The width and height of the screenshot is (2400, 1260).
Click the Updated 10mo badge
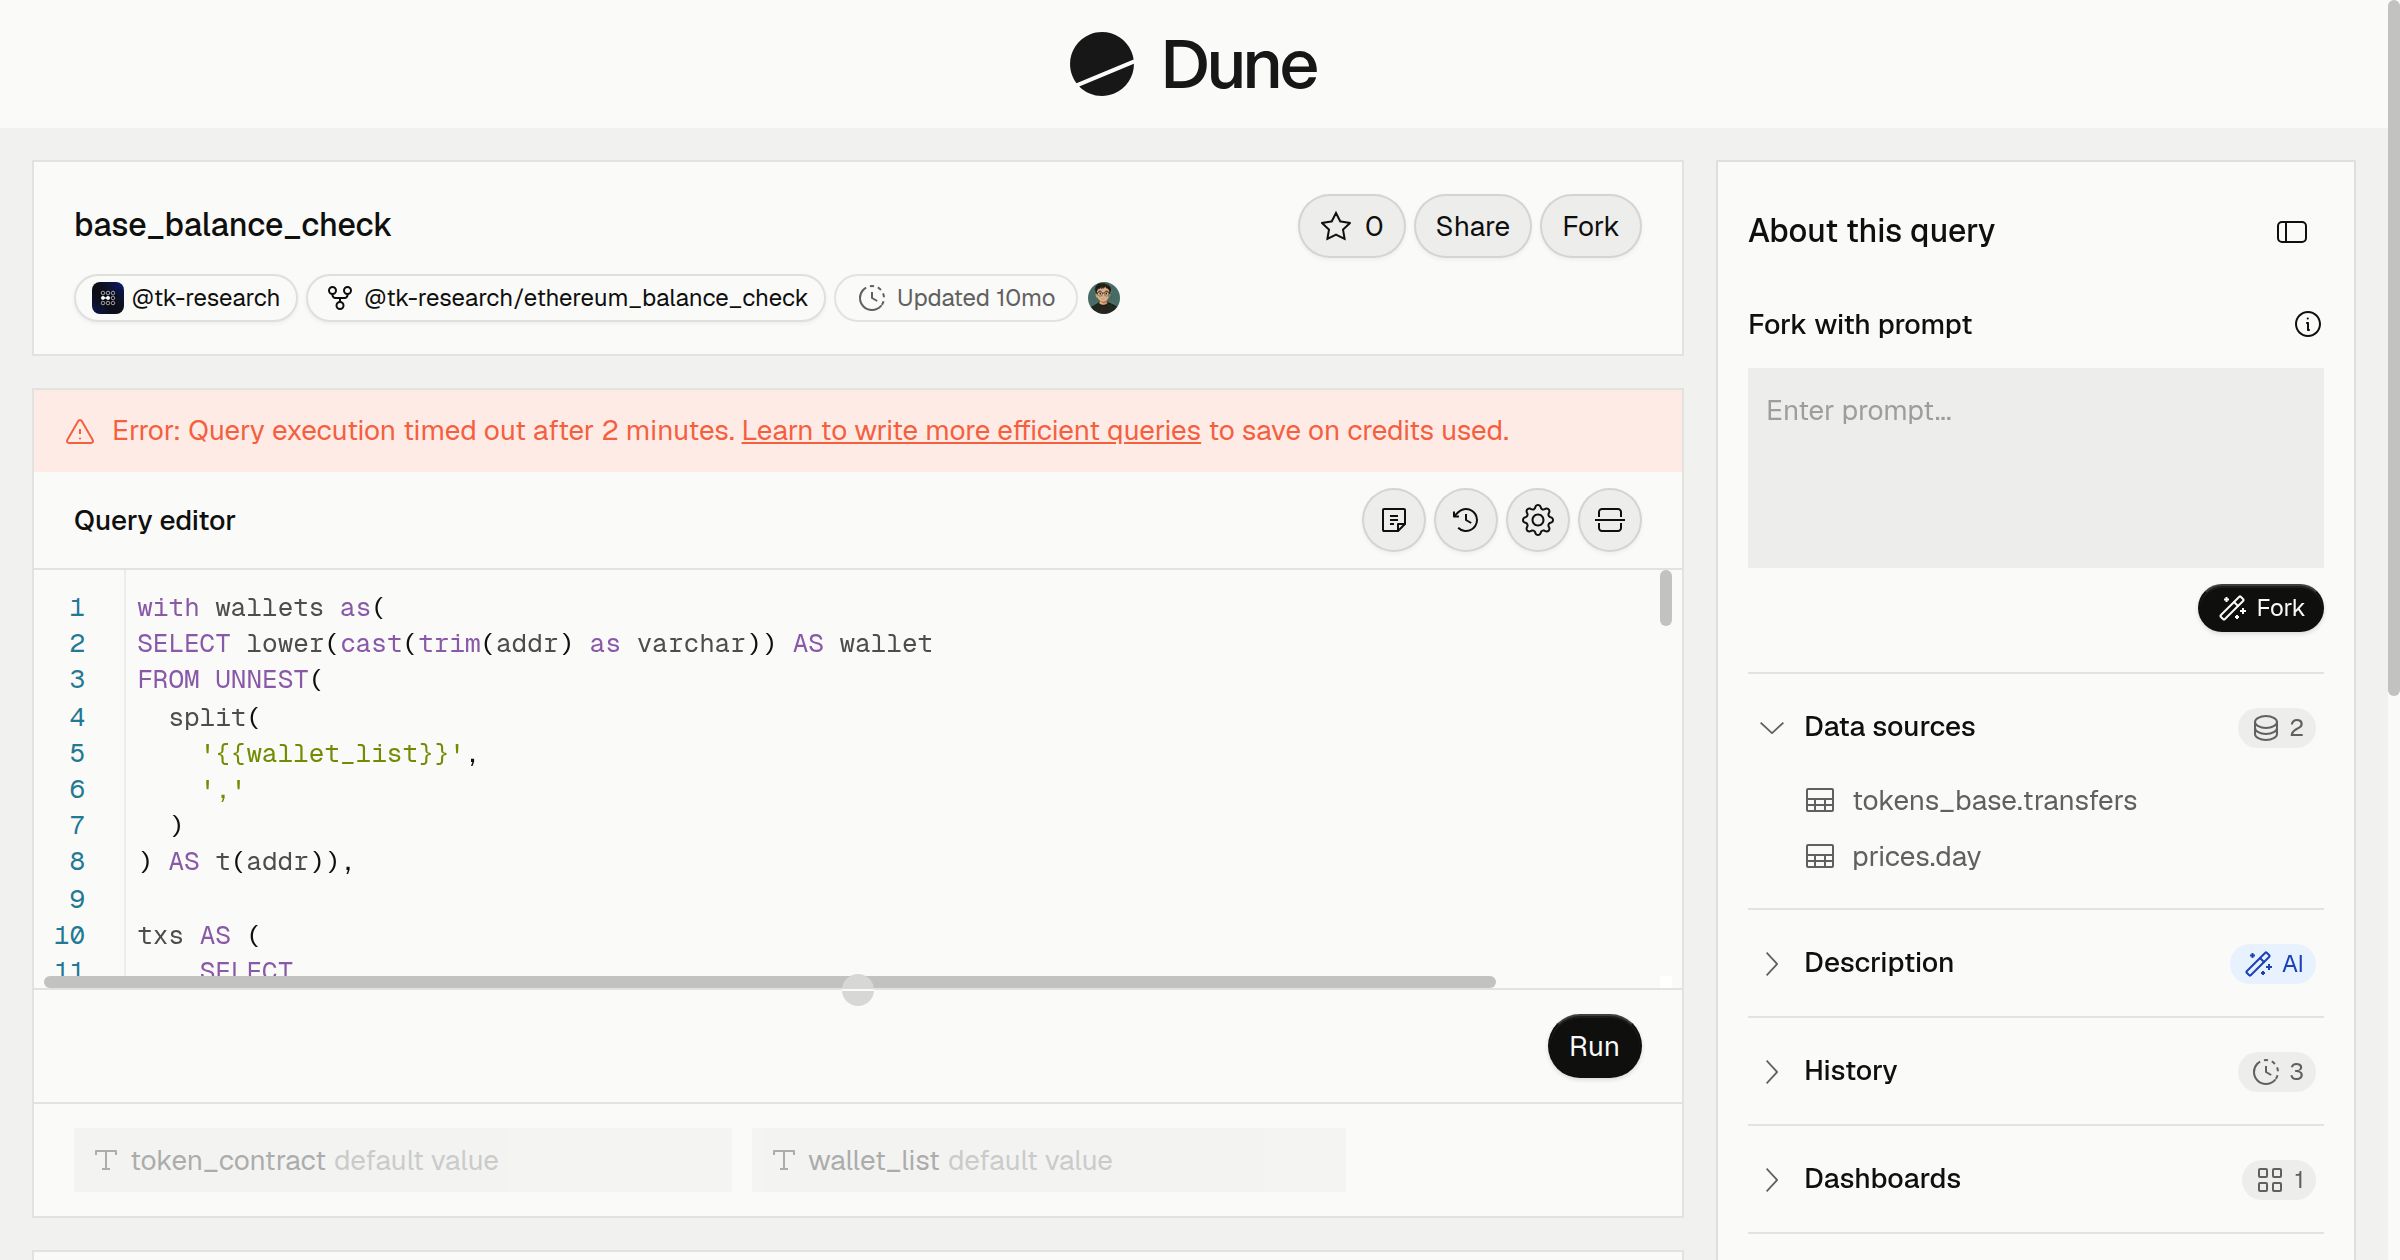tap(956, 298)
